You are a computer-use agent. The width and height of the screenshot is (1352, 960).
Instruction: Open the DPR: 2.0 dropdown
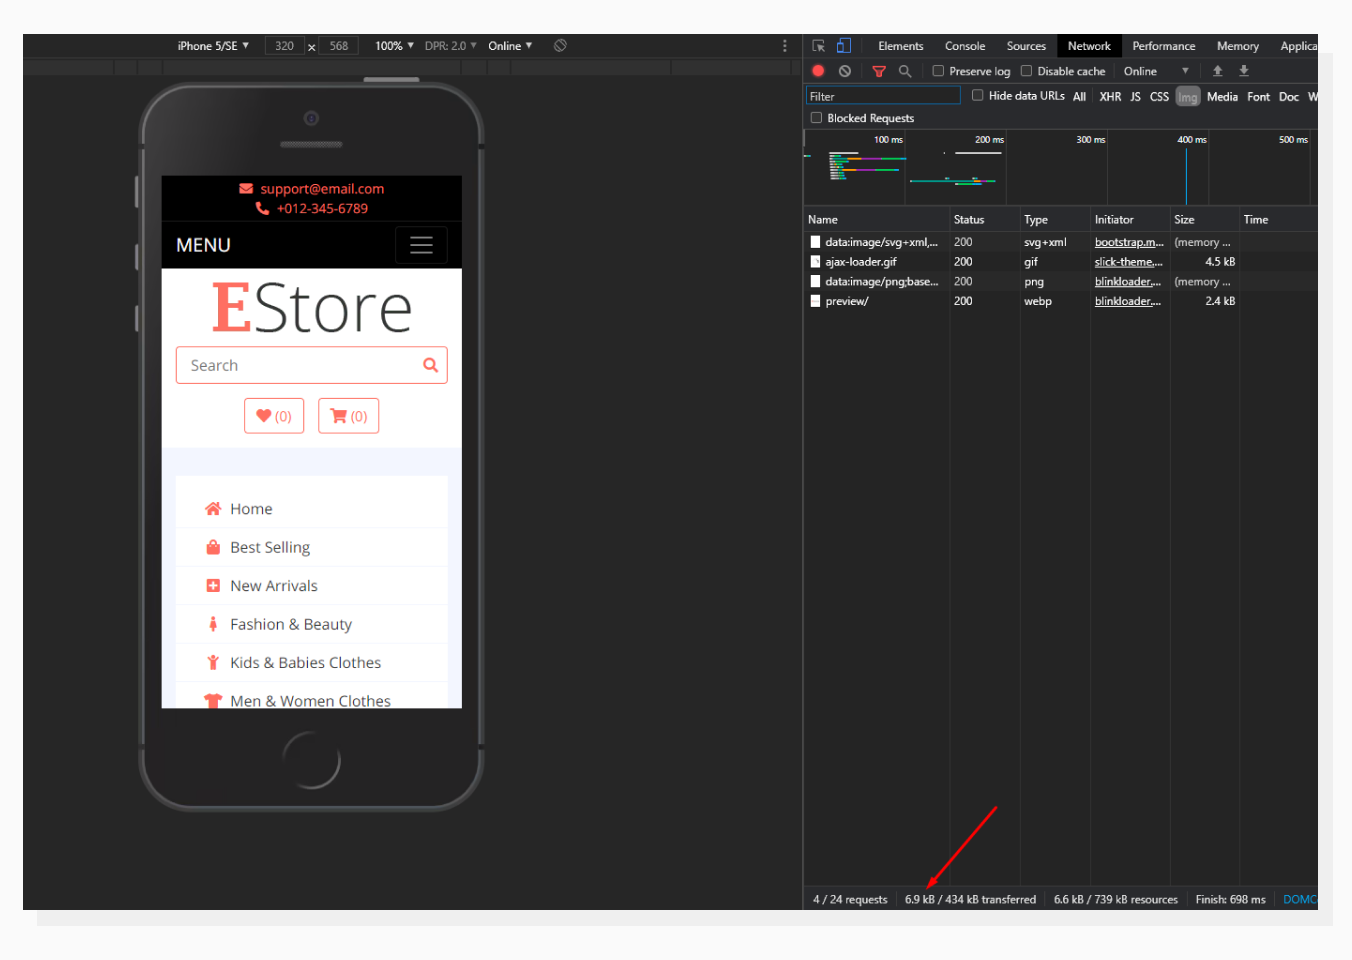pos(450,45)
